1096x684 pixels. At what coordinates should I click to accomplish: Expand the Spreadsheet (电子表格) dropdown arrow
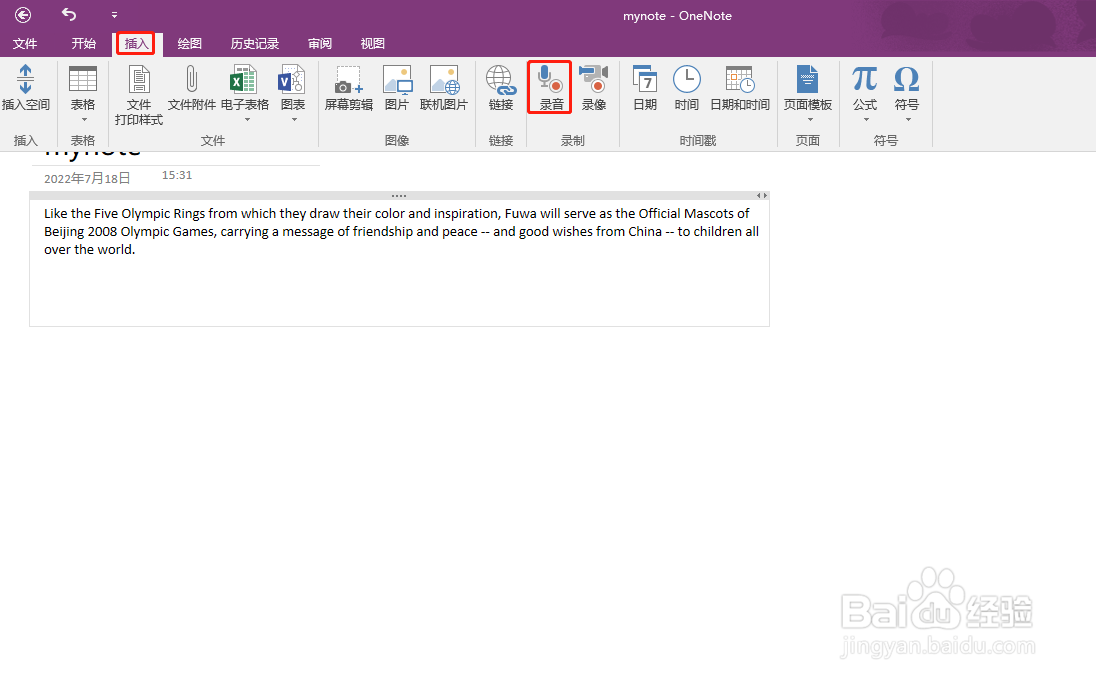tap(247, 120)
